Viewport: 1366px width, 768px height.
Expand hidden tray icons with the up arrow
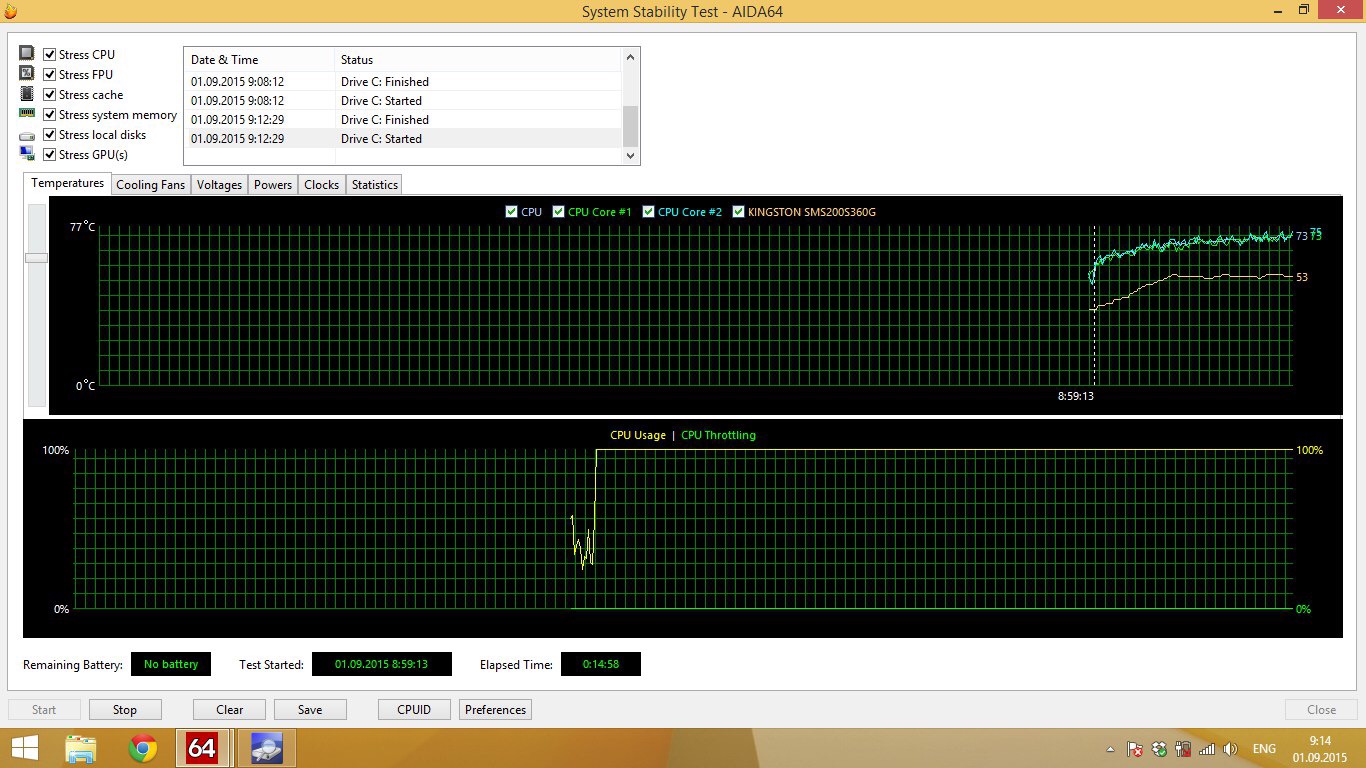1111,749
